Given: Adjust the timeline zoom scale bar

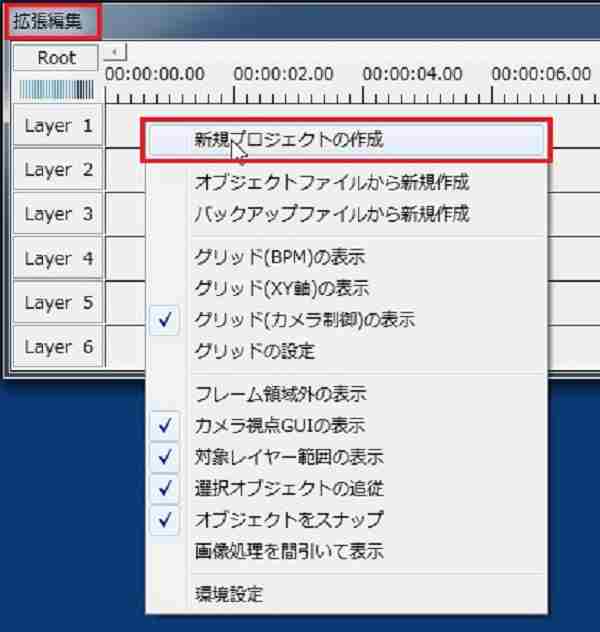Looking at the screenshot, I should pyautogui.click(x=56, y=89).
